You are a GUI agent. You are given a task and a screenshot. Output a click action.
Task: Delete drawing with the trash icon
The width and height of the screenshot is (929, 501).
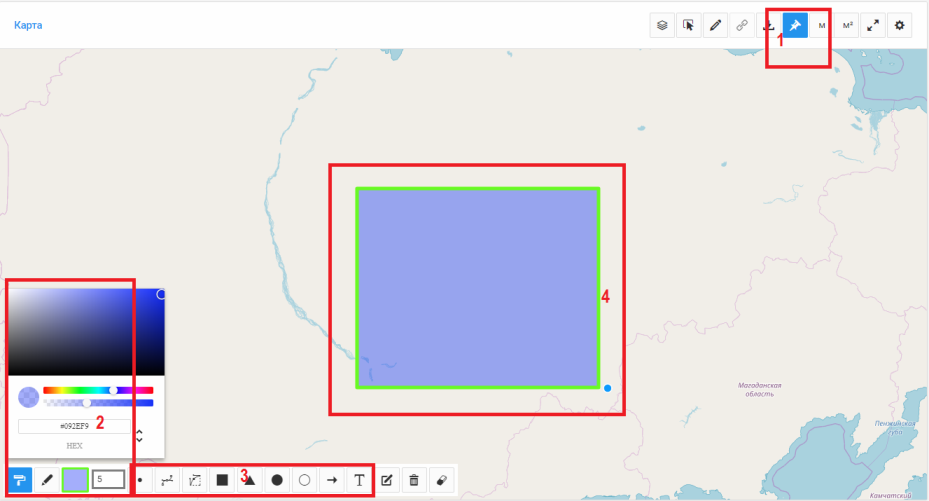coord(414,480)
